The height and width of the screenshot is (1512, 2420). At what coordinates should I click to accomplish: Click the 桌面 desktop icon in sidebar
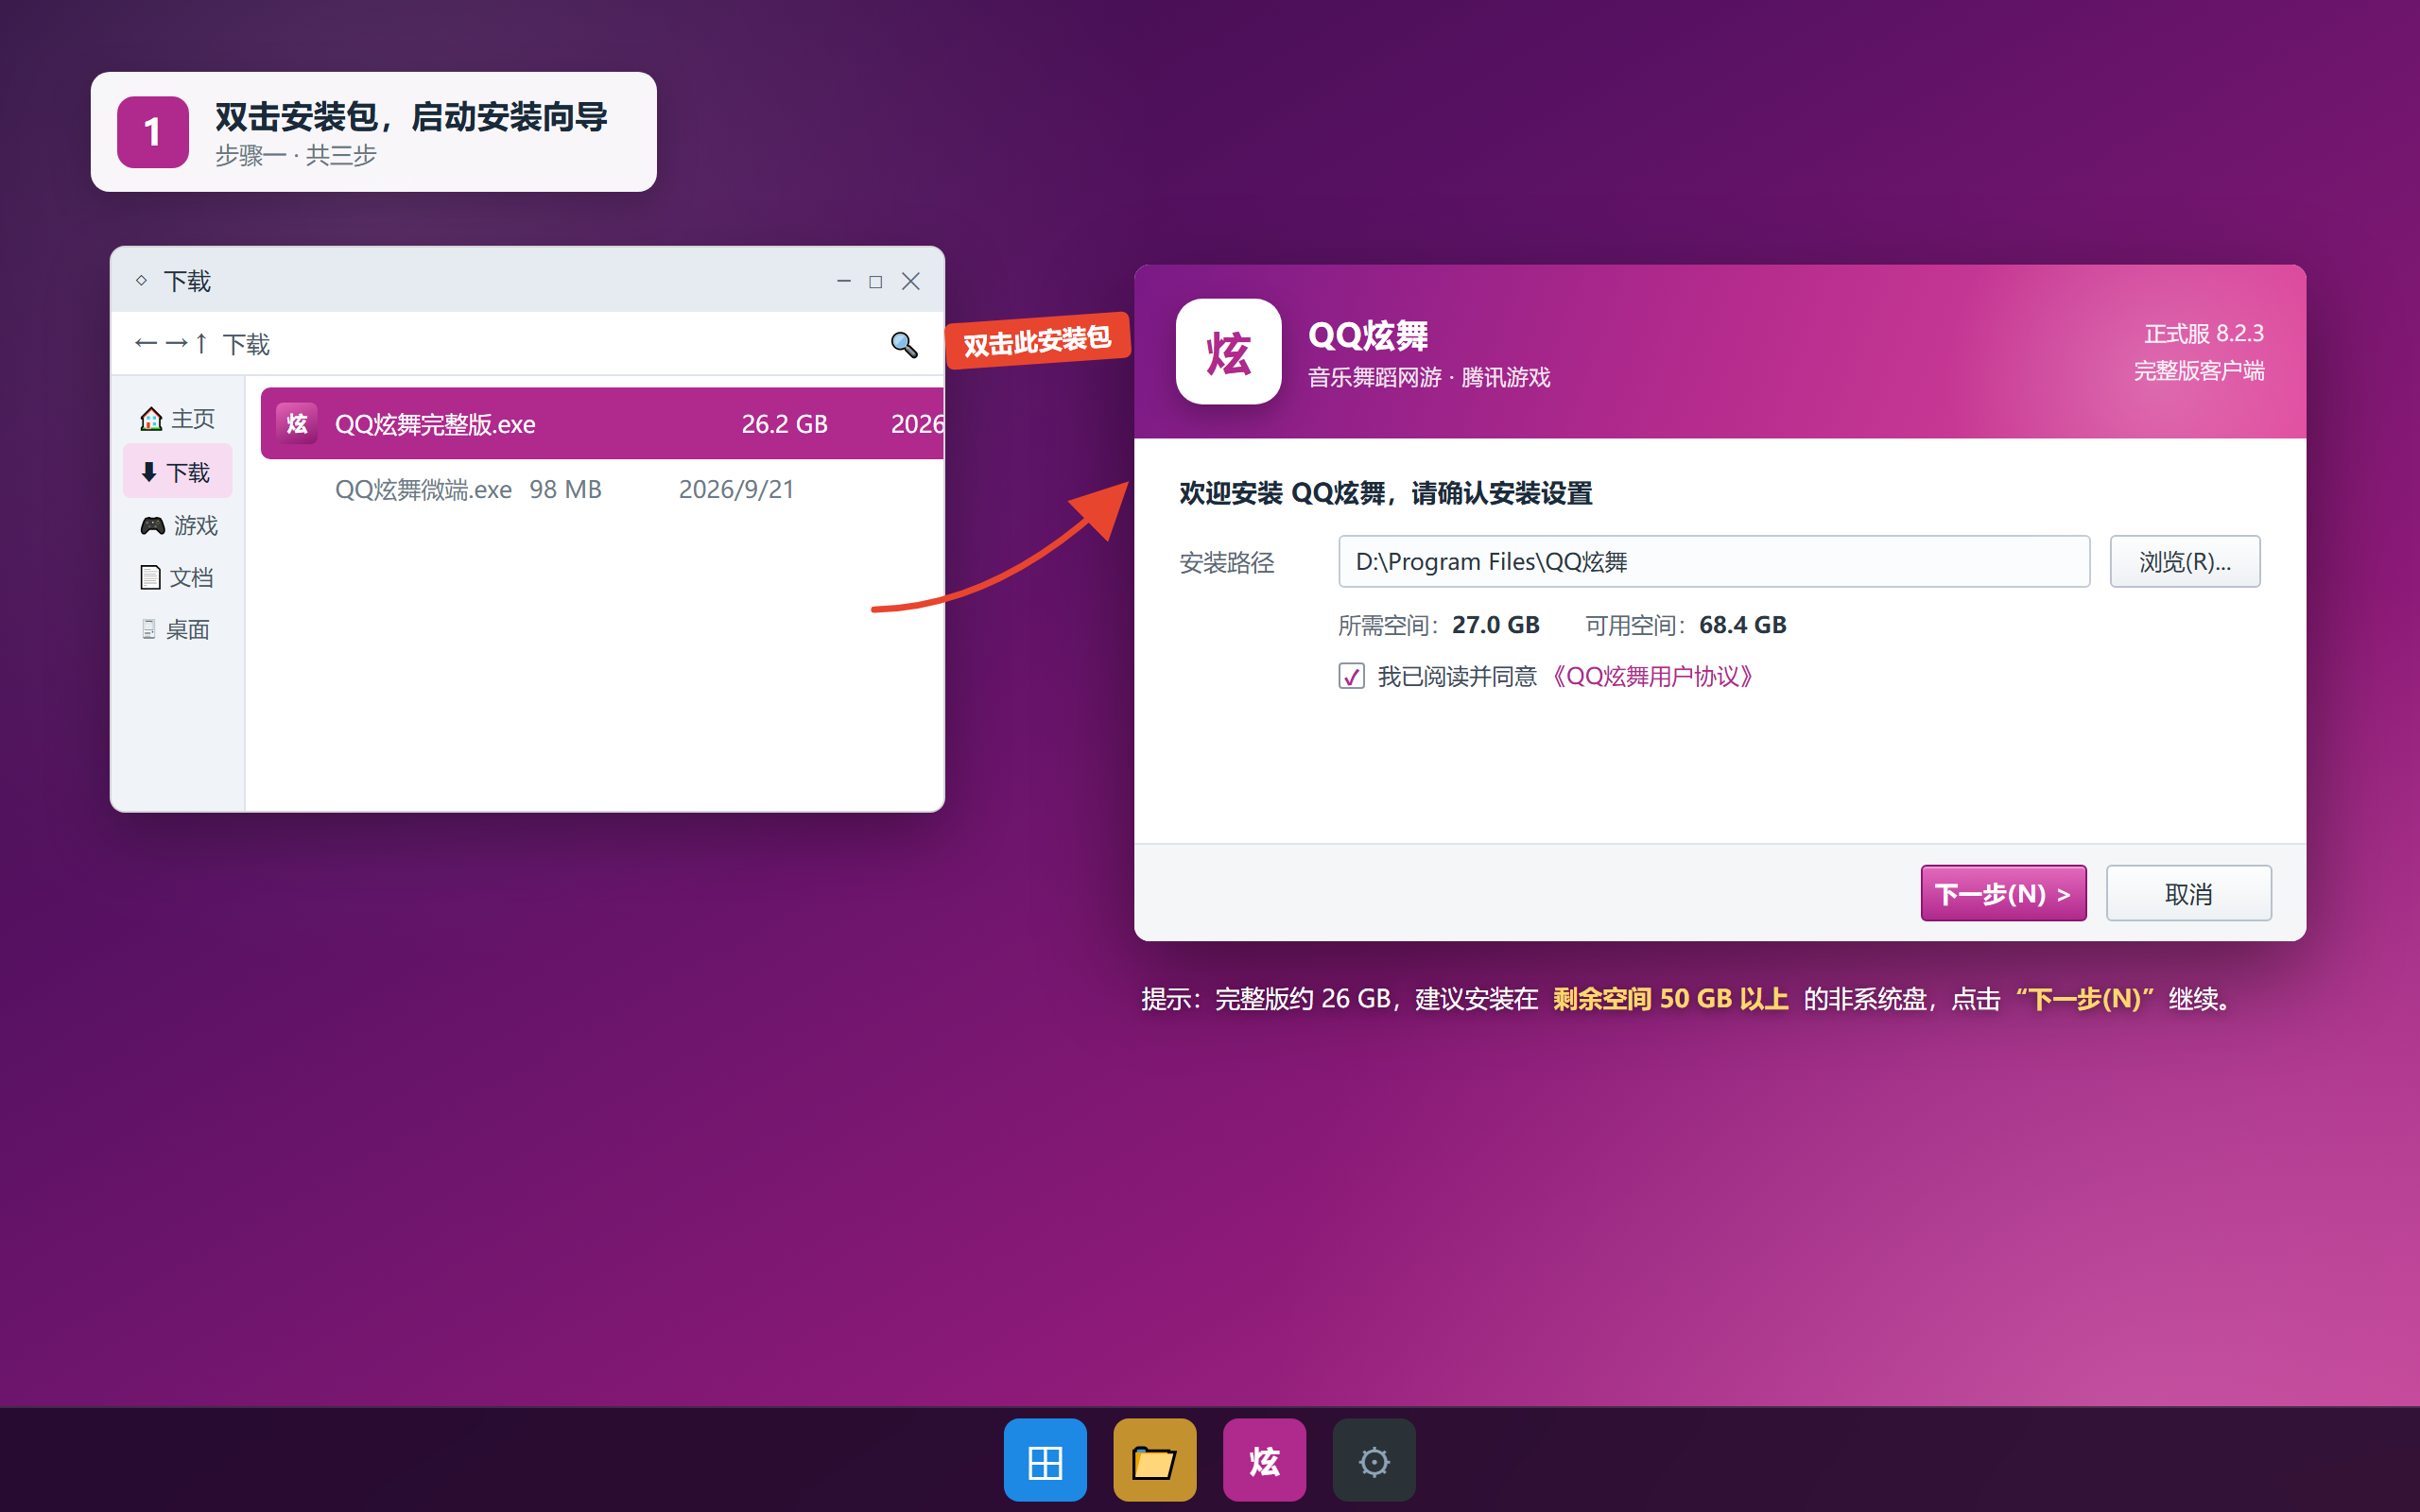coord(148,629)
